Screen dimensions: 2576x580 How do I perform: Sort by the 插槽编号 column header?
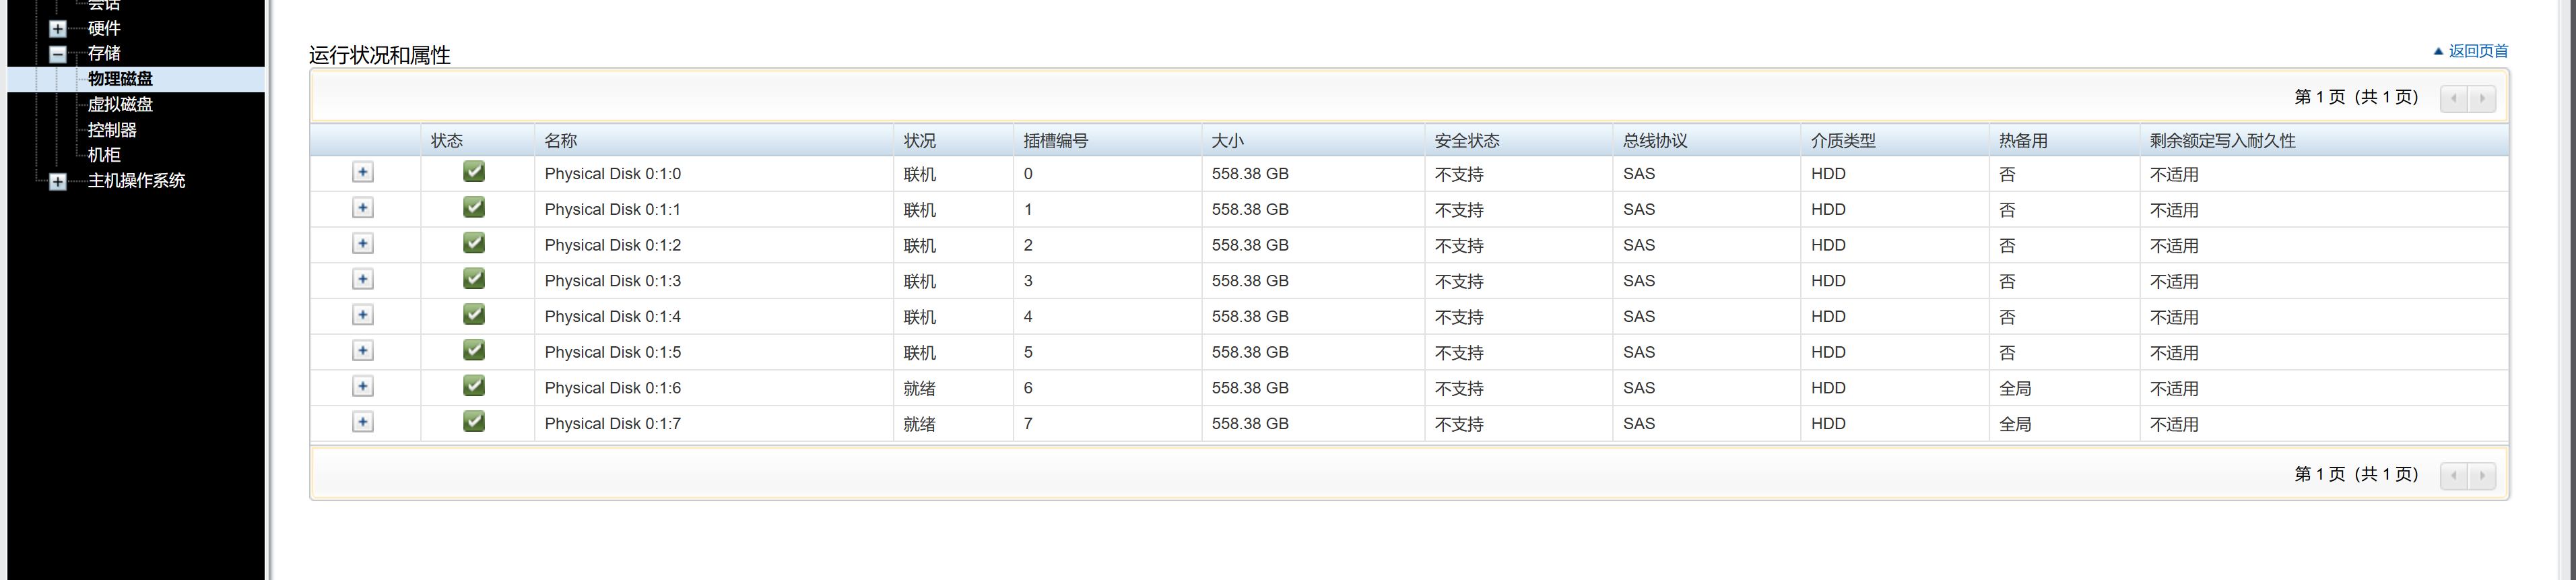coord(1056,141)
